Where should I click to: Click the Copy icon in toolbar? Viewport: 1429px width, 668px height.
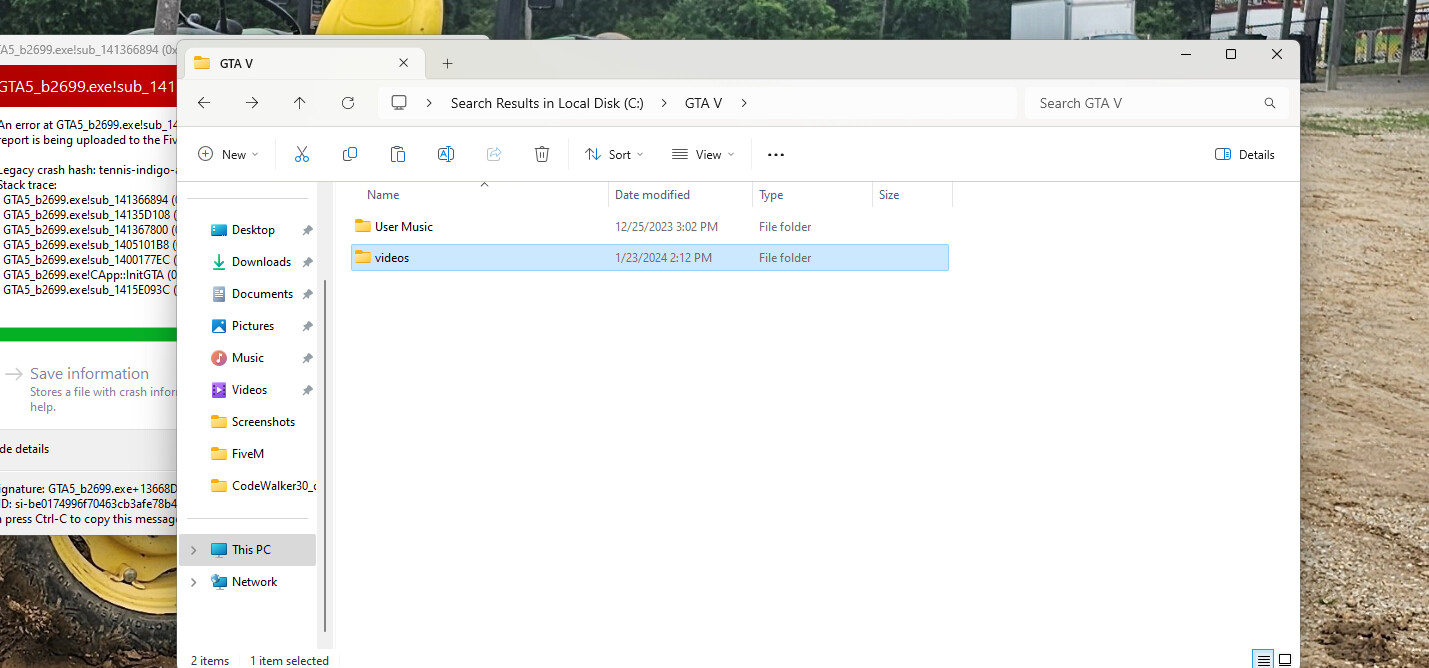(x=350, y=154)
